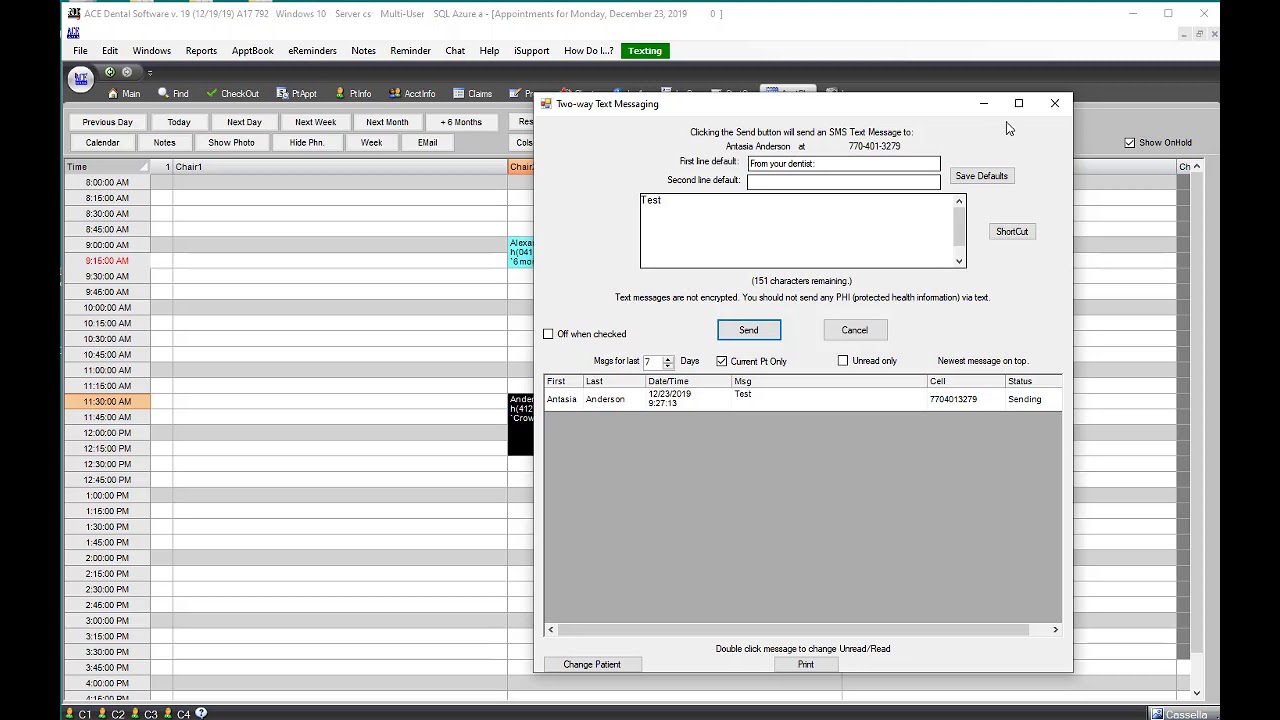The image size is (1280, 720).
Task: Open the Reports menu
Action: point(201,51)
